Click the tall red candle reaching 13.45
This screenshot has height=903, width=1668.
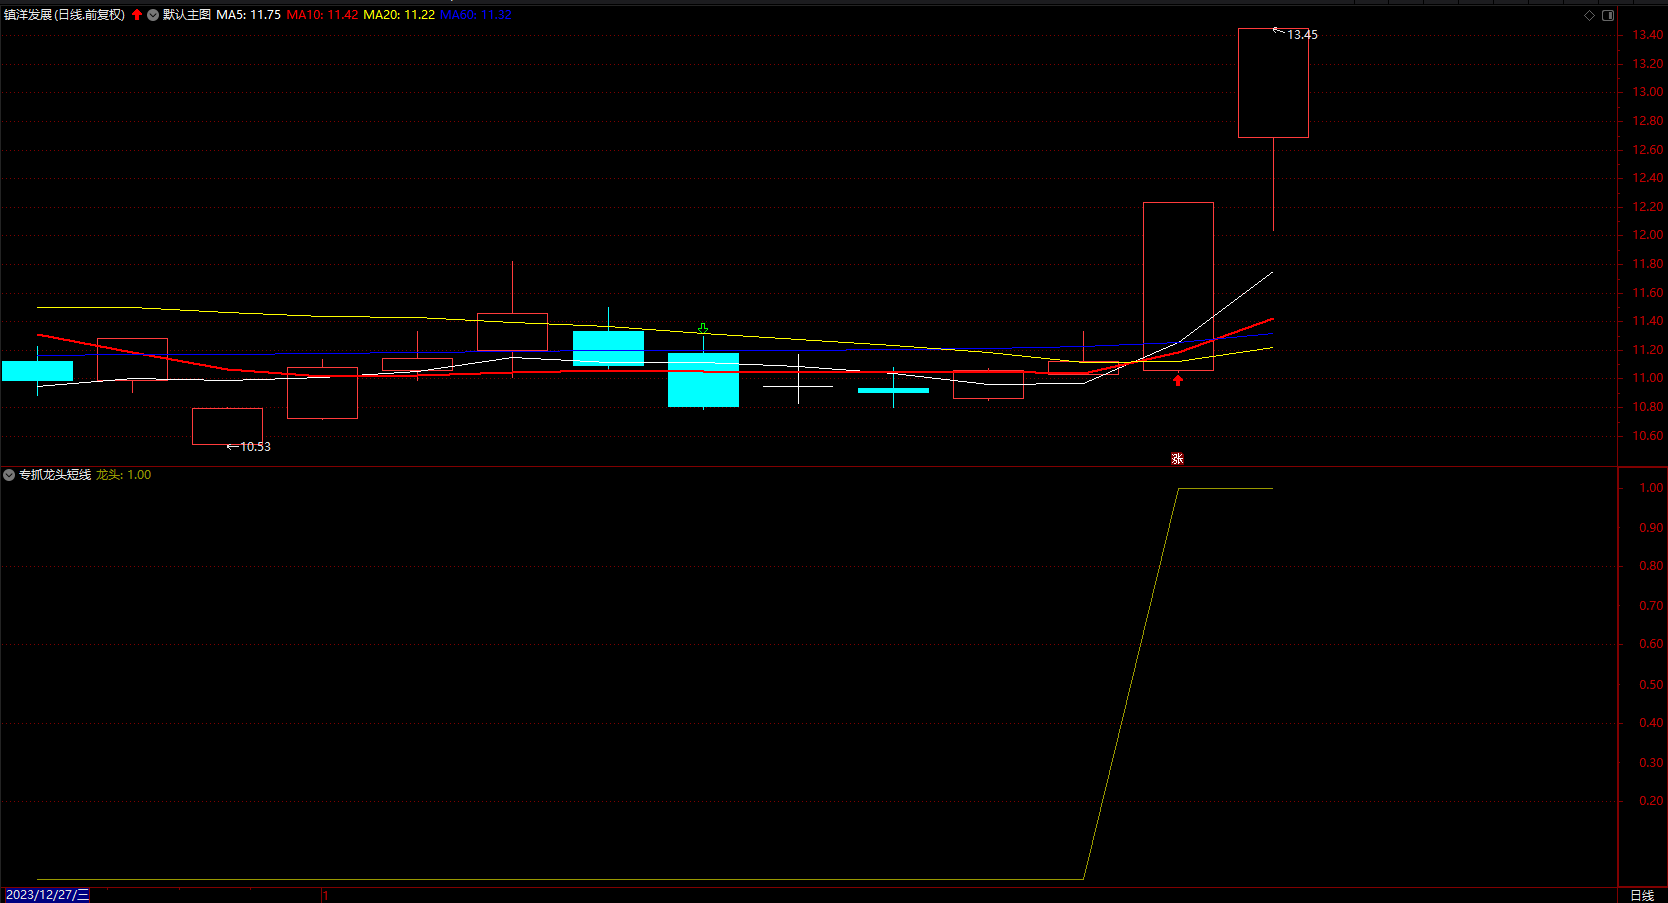(1273, 83)
